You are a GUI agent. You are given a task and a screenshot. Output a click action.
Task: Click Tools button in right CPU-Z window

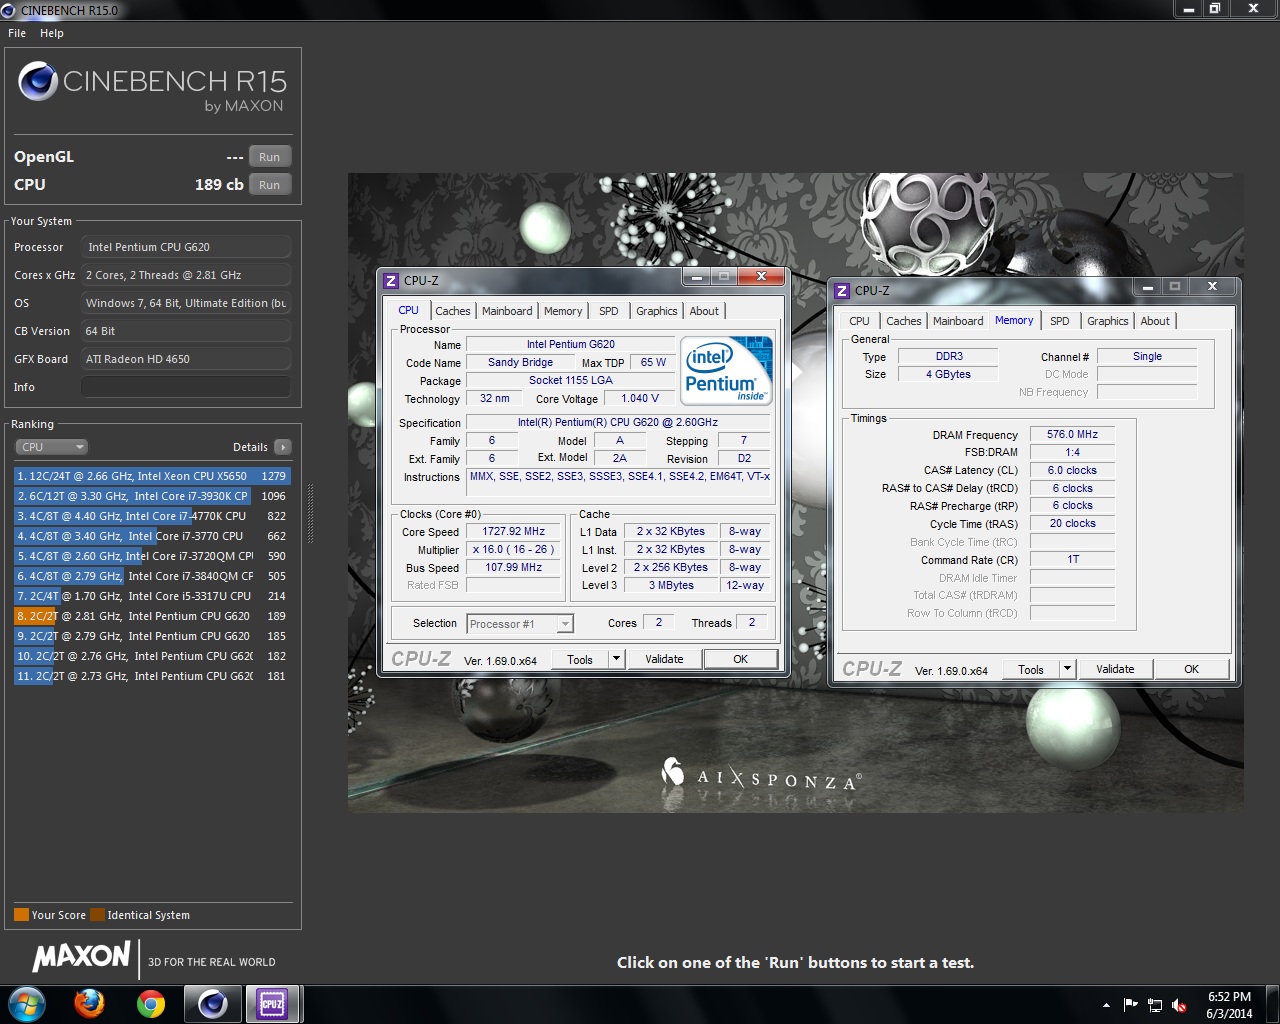click(x=1031, y=669)
